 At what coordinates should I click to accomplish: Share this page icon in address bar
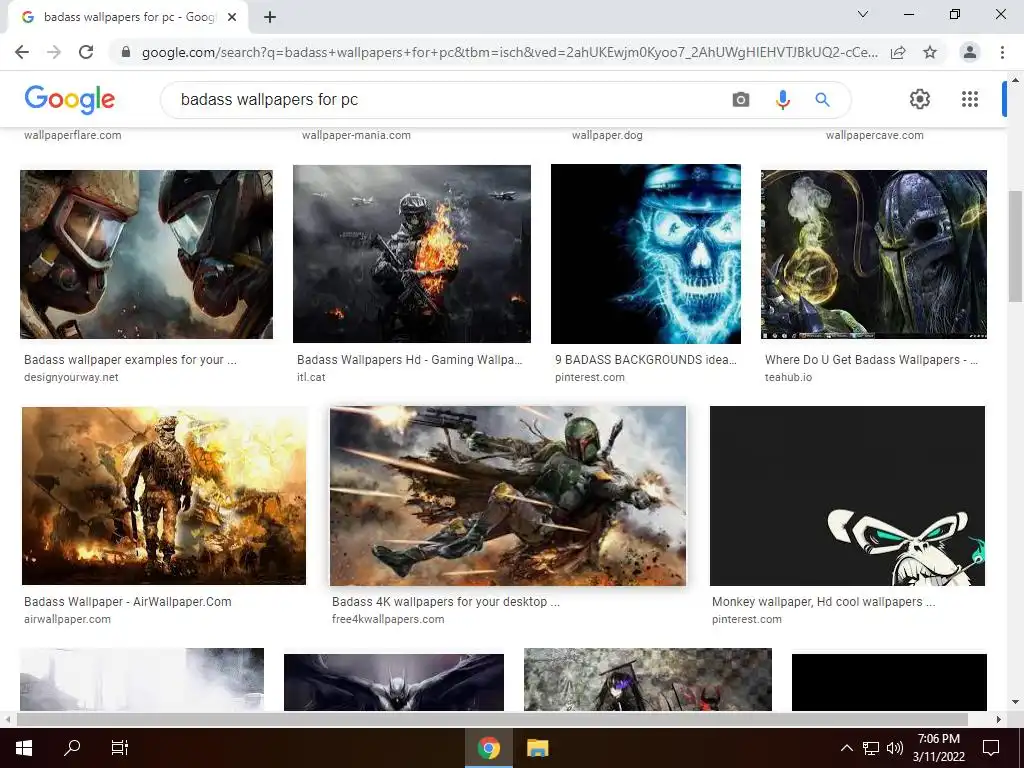(898, 52)
